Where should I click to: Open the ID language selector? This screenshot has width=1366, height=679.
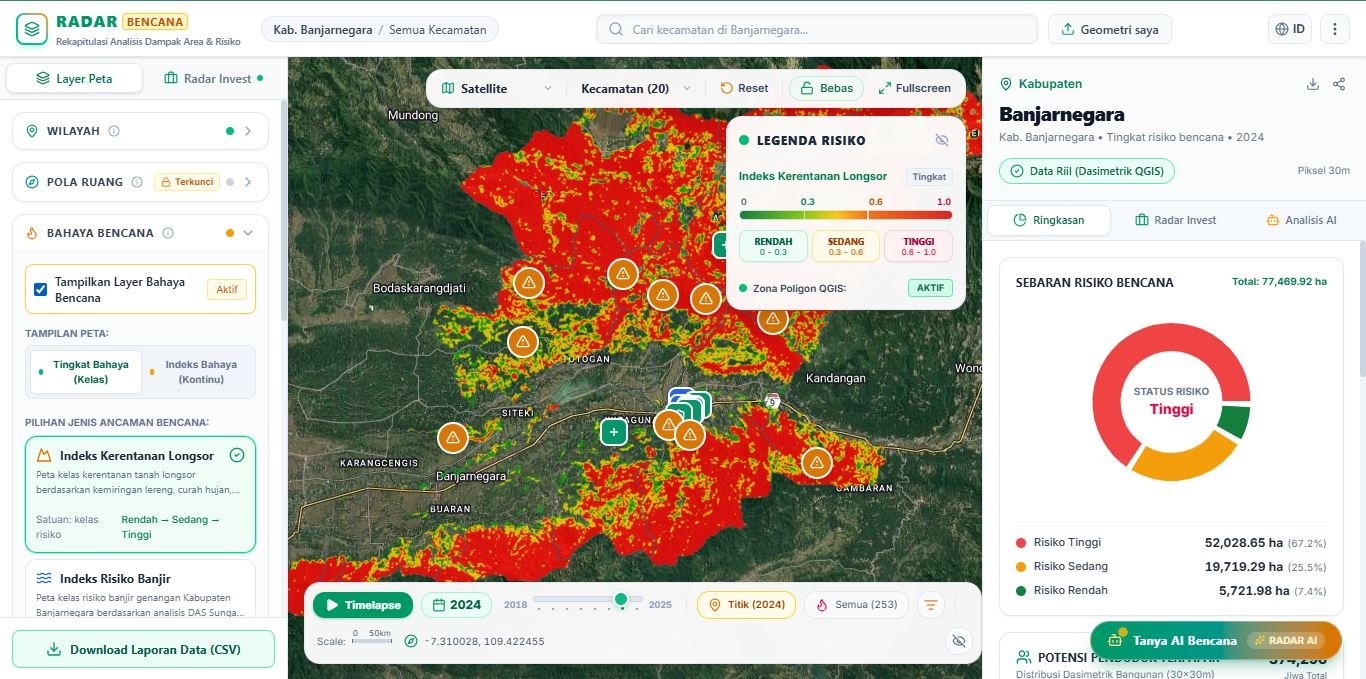1290,29
